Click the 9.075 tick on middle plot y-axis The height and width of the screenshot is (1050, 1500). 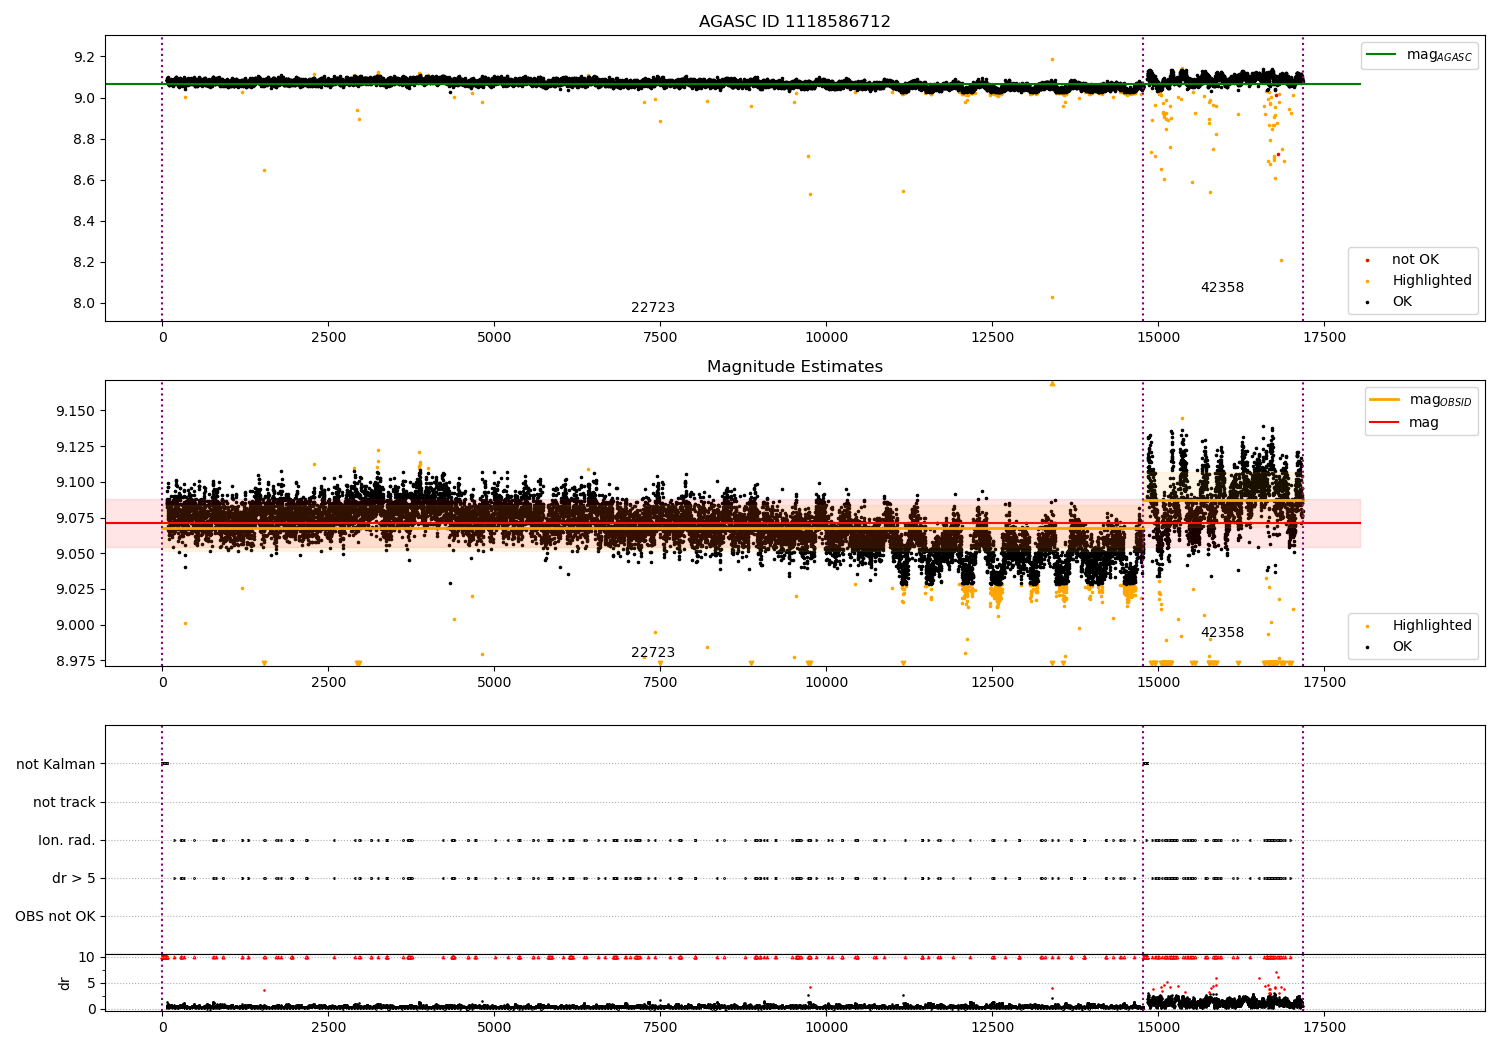76,518
